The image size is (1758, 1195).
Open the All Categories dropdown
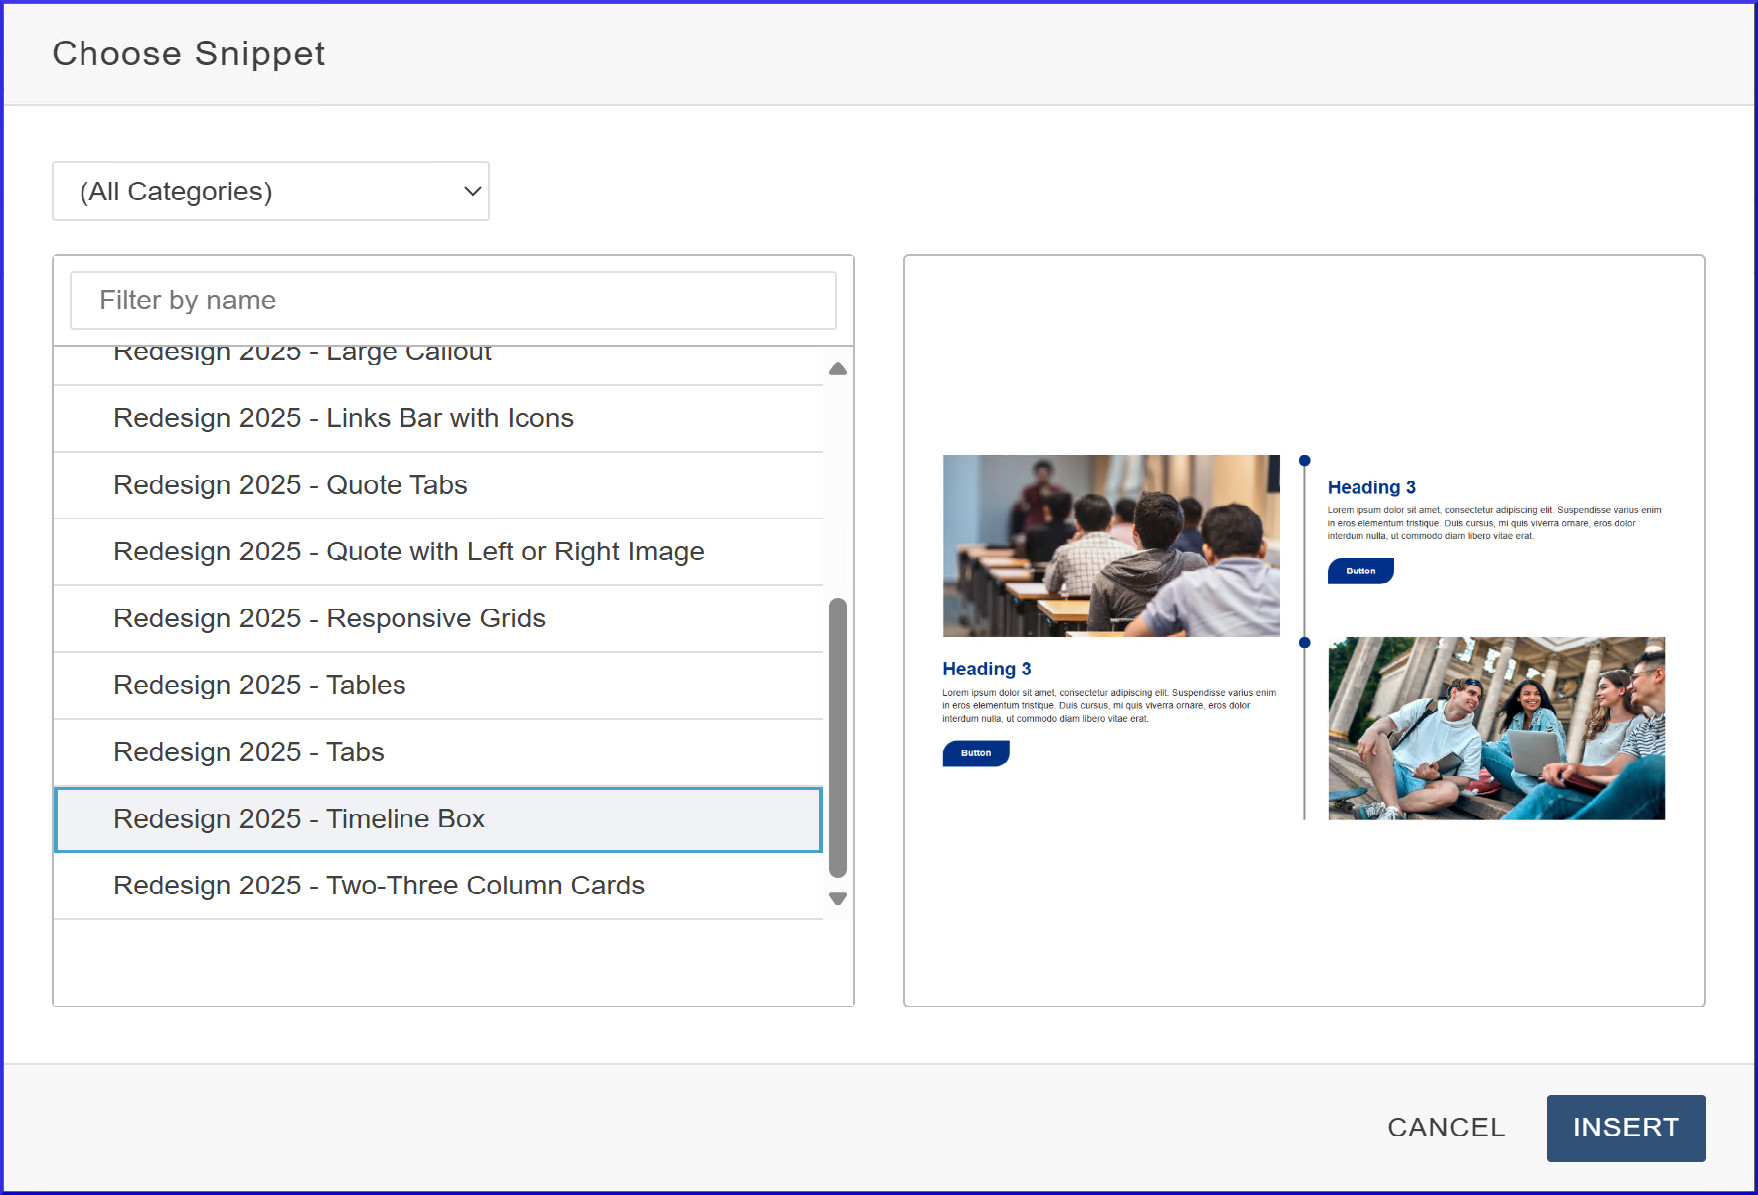click(x=270, y=191)
